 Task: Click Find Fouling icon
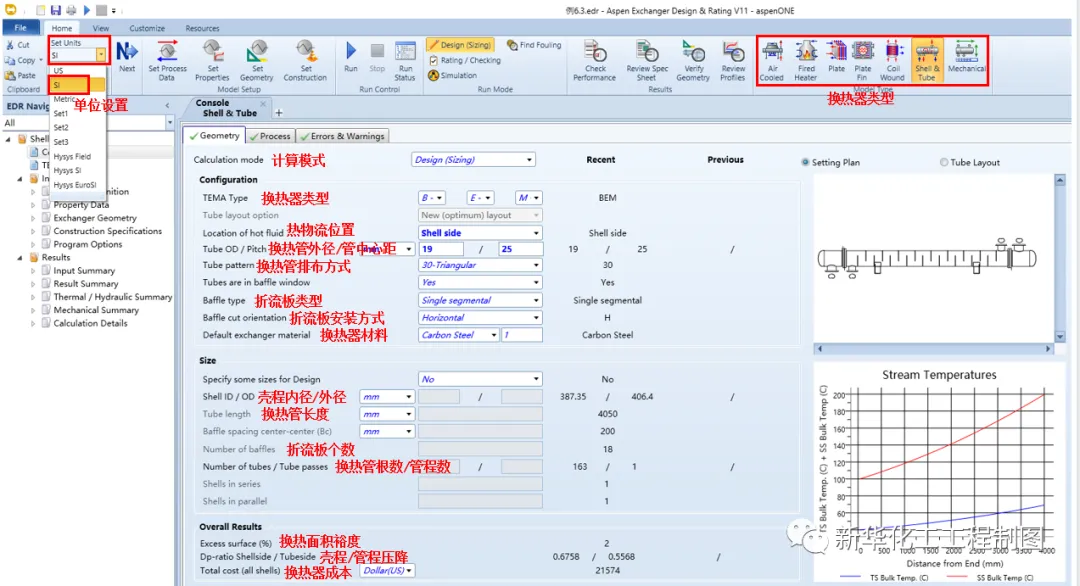pos(512,45)
